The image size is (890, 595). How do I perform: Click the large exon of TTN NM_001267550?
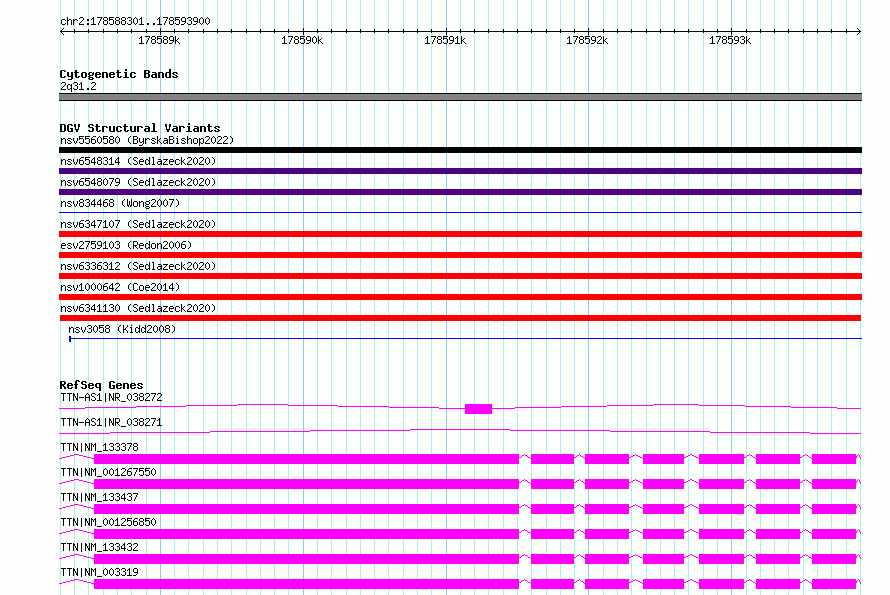pyautogui.click(x=307, y=484)
